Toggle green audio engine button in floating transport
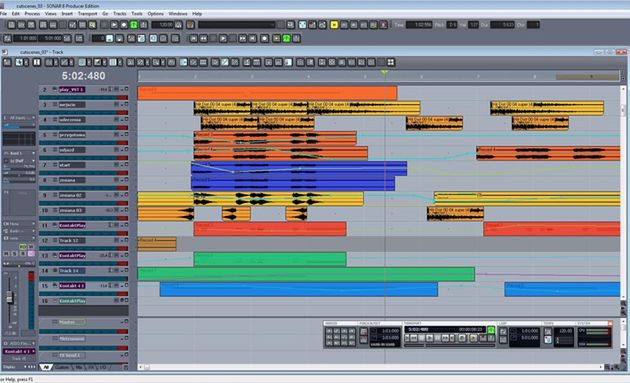Viewport: 630px width, 383px height. point(491,330)
